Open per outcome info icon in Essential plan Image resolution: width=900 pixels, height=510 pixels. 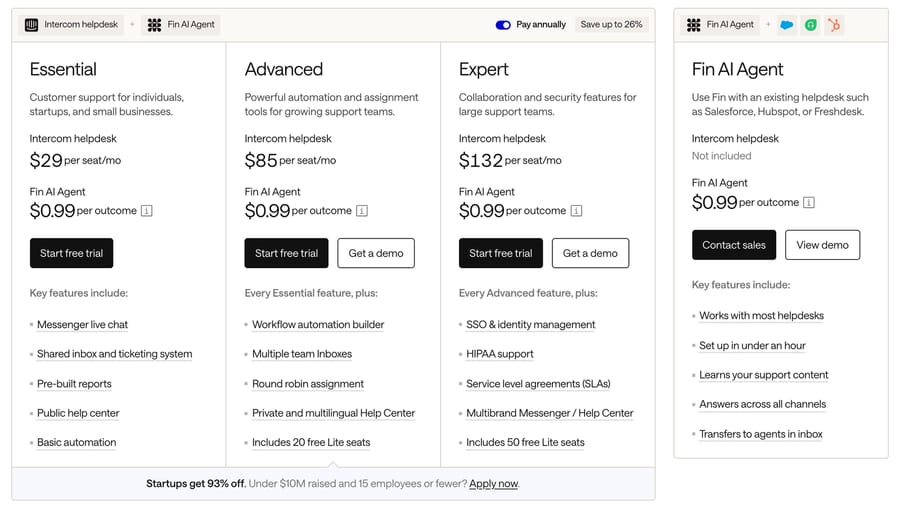(147, 211)
